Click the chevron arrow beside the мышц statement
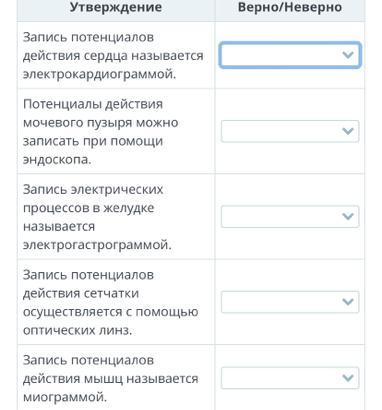 pyautogui.click(x=348, y=378)
